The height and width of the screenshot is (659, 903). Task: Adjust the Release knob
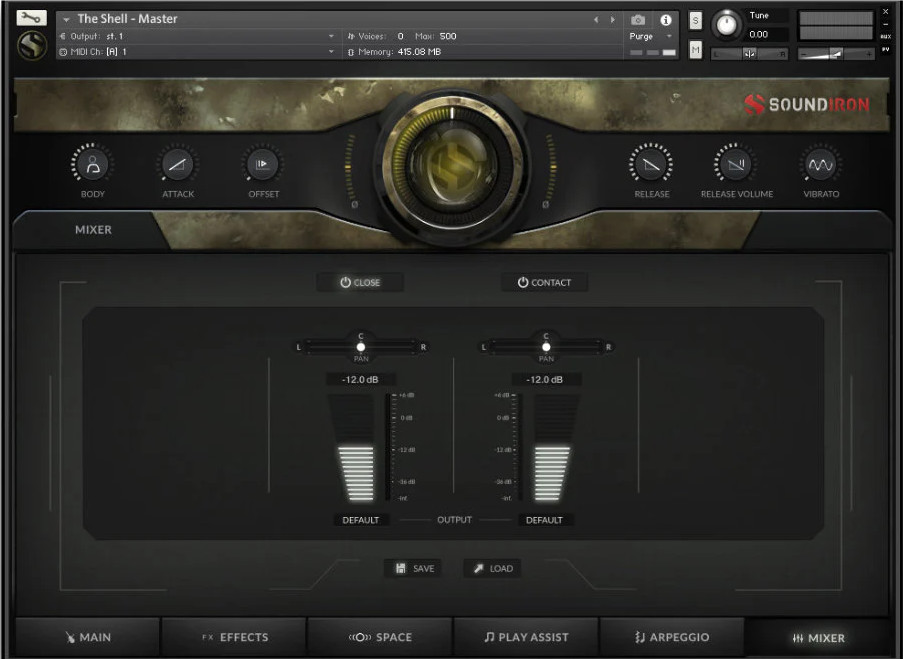650,166
